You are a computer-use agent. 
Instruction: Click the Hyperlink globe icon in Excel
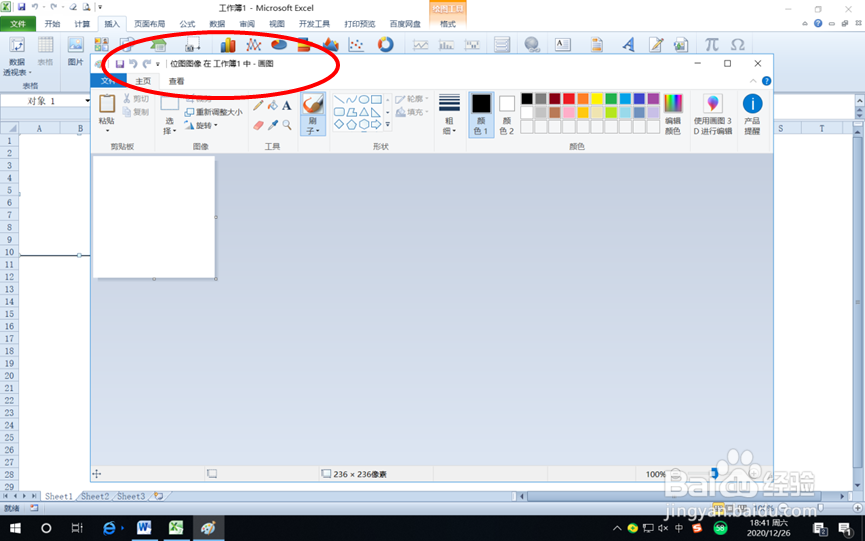[x=532, y=44]
